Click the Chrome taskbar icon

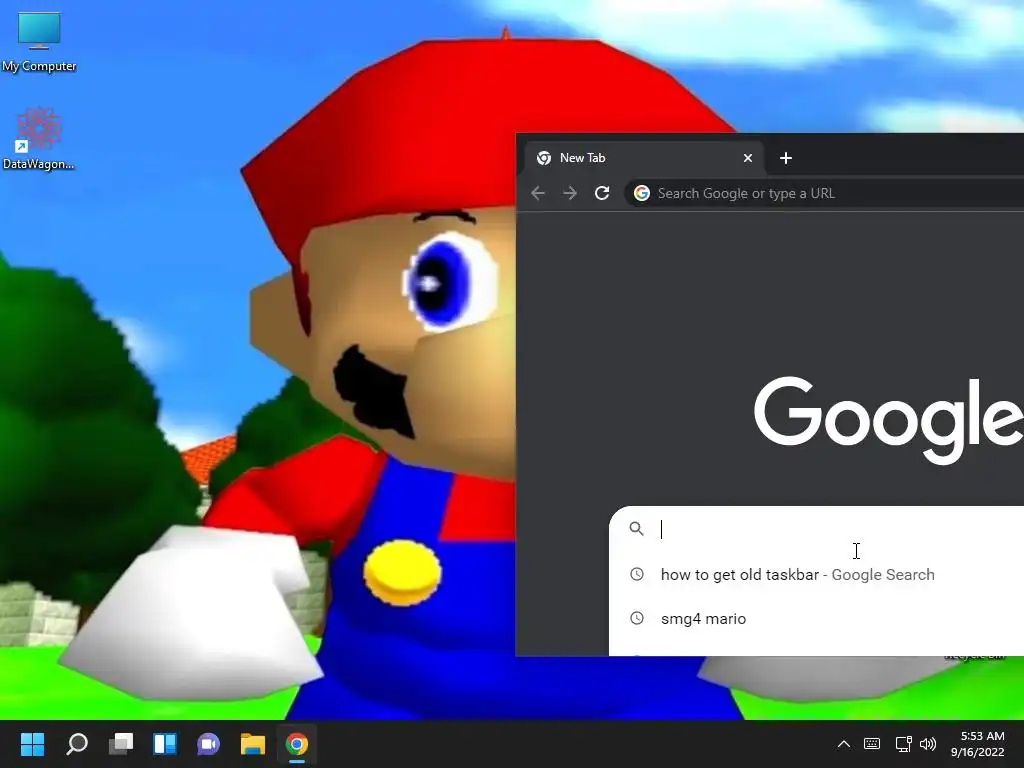[x=296, y=744]
